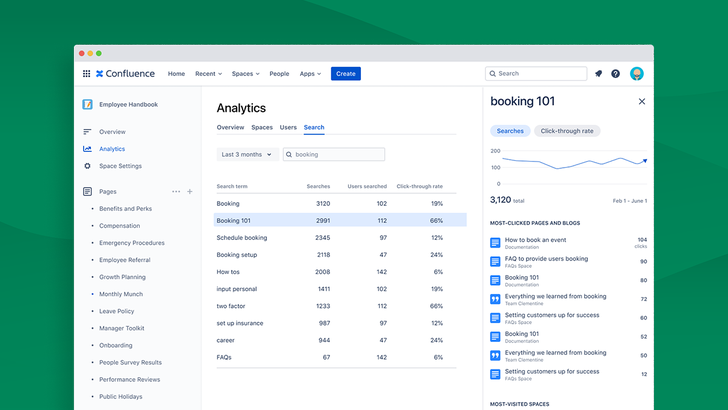728x410 pixels.
Task: Open the Public Holidays page
Action: (121, 397)
